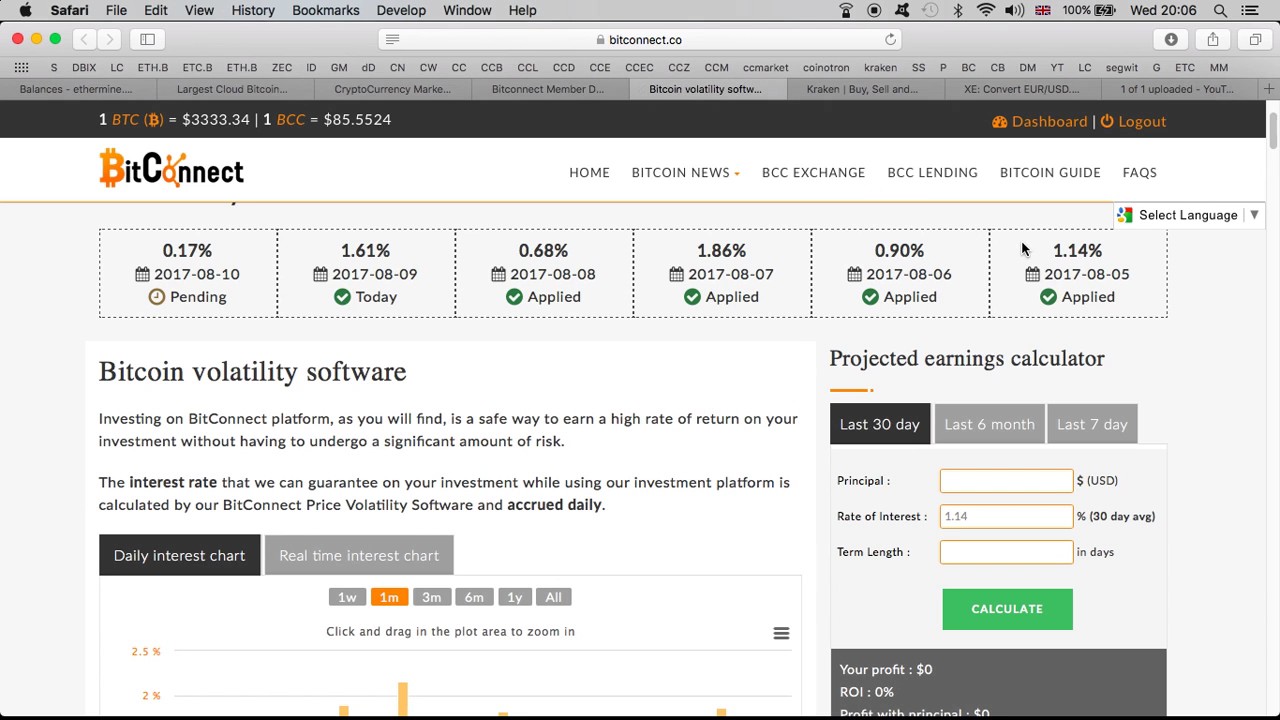This screenshot has width=1280, height=720.
Task: Open the Develop menu
Action: tap(401, 10)
